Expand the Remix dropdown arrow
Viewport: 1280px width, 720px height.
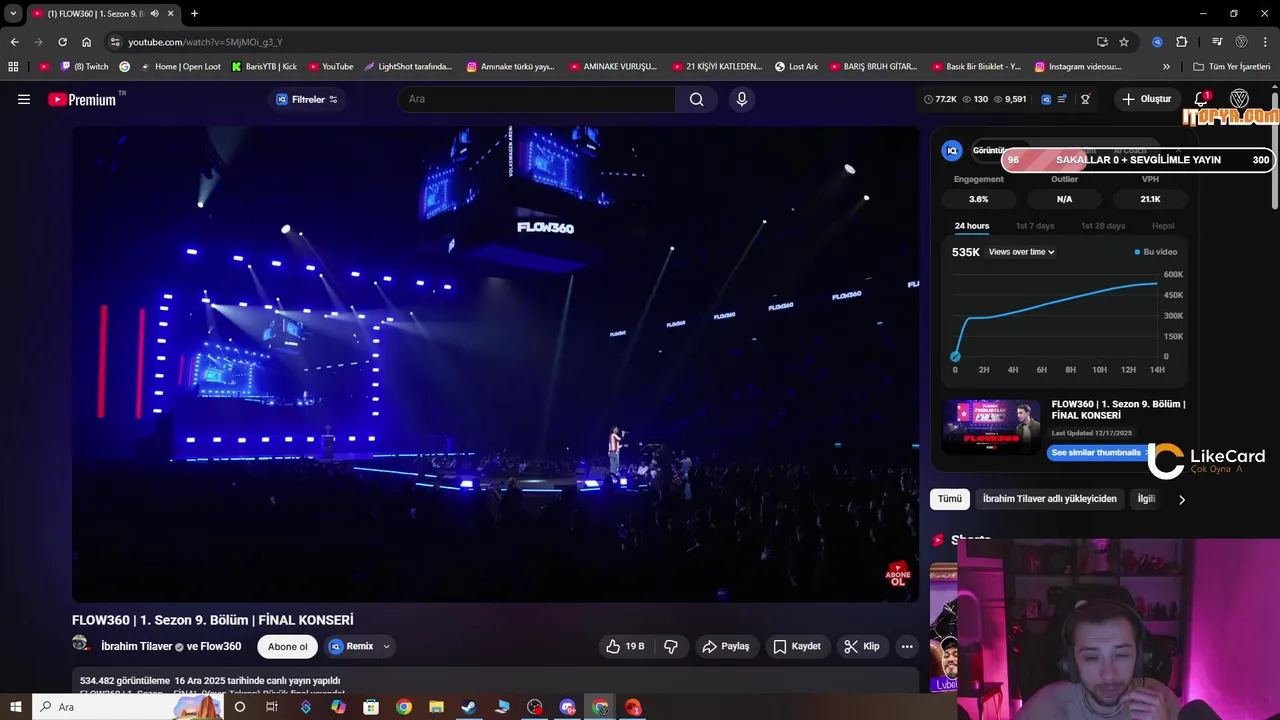pyautogui.click(x=386, y=647)
